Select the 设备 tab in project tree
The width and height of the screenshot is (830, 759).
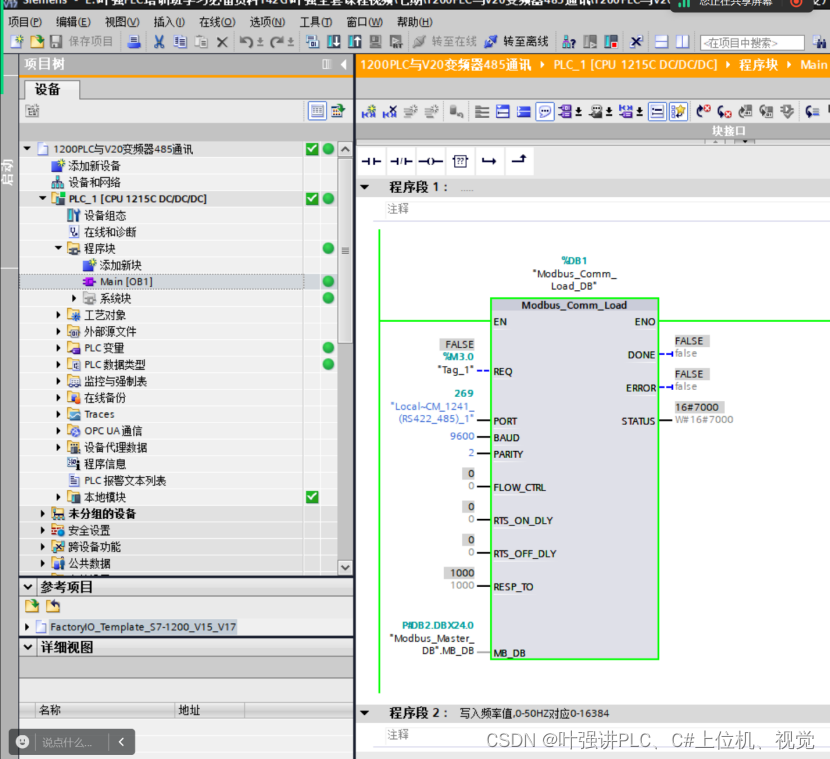[50, 89]
